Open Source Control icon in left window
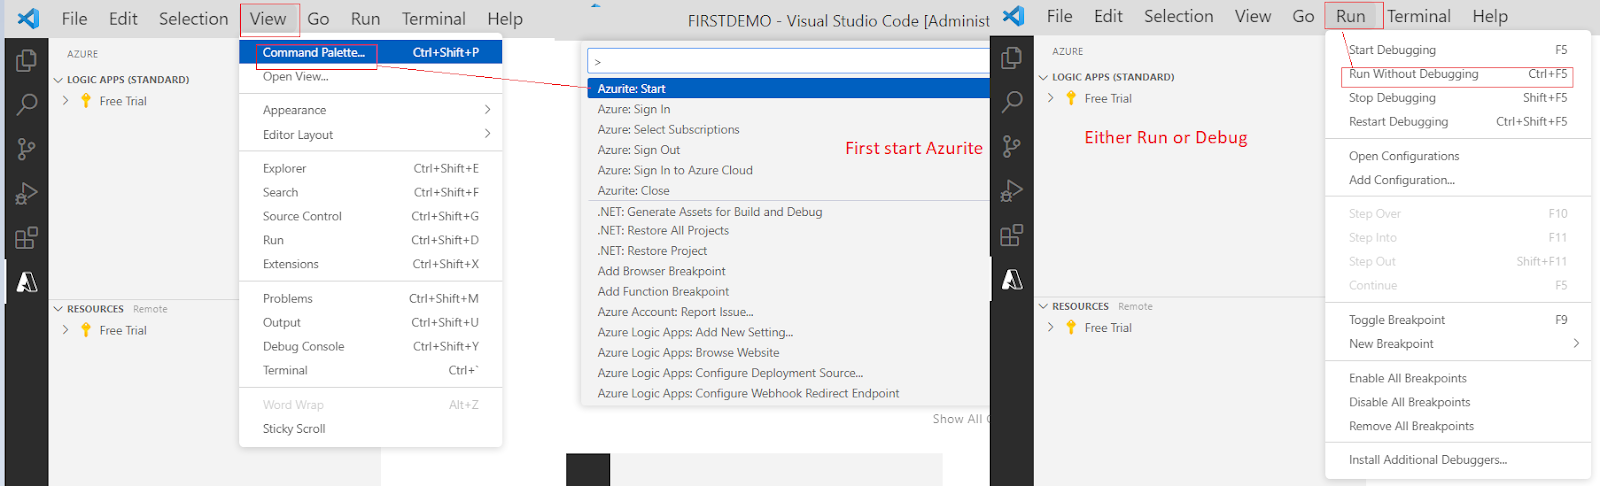The width and height of the screenshot is (1600, 486). tap(26, 149)
